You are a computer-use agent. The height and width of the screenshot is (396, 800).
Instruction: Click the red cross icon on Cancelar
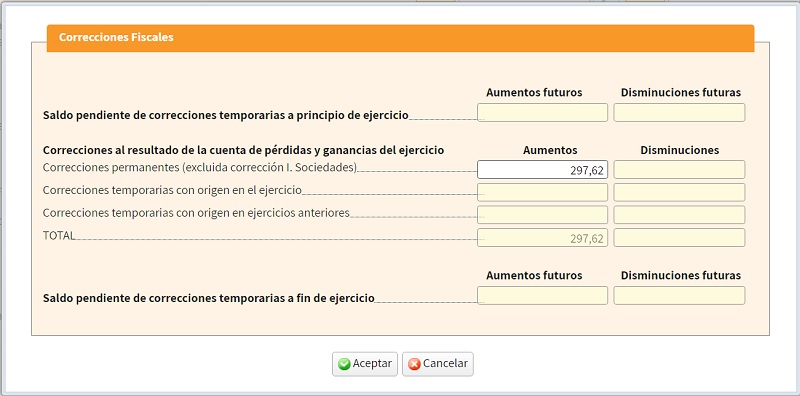(414, 364)
